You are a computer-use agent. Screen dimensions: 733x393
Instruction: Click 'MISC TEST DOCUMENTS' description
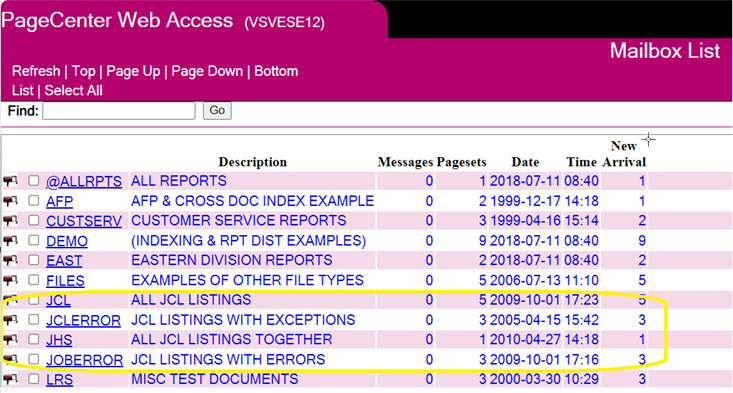pos(214,379)
